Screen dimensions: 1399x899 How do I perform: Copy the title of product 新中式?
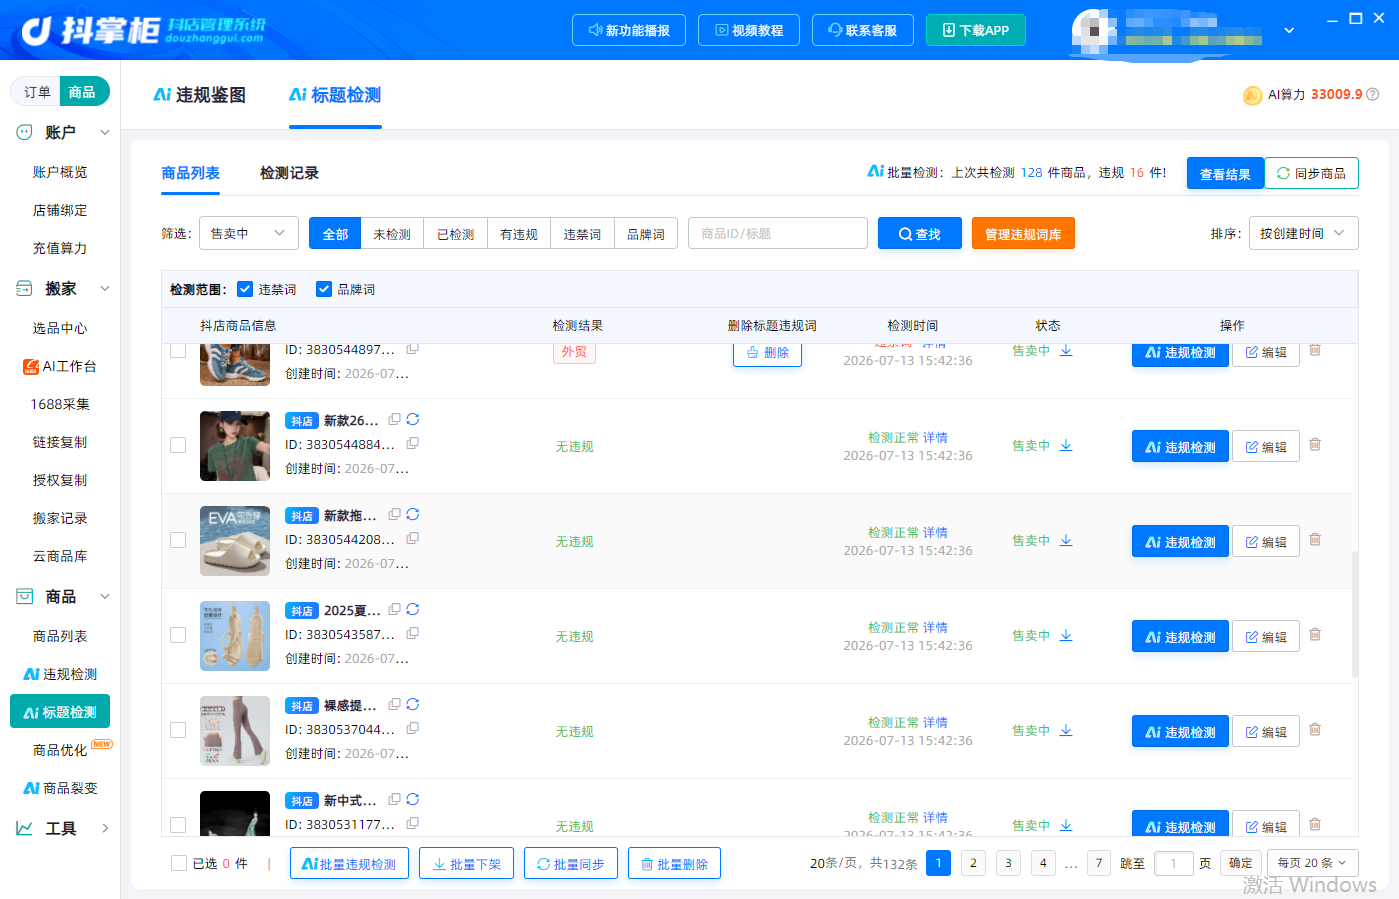(x=394, y=800)
